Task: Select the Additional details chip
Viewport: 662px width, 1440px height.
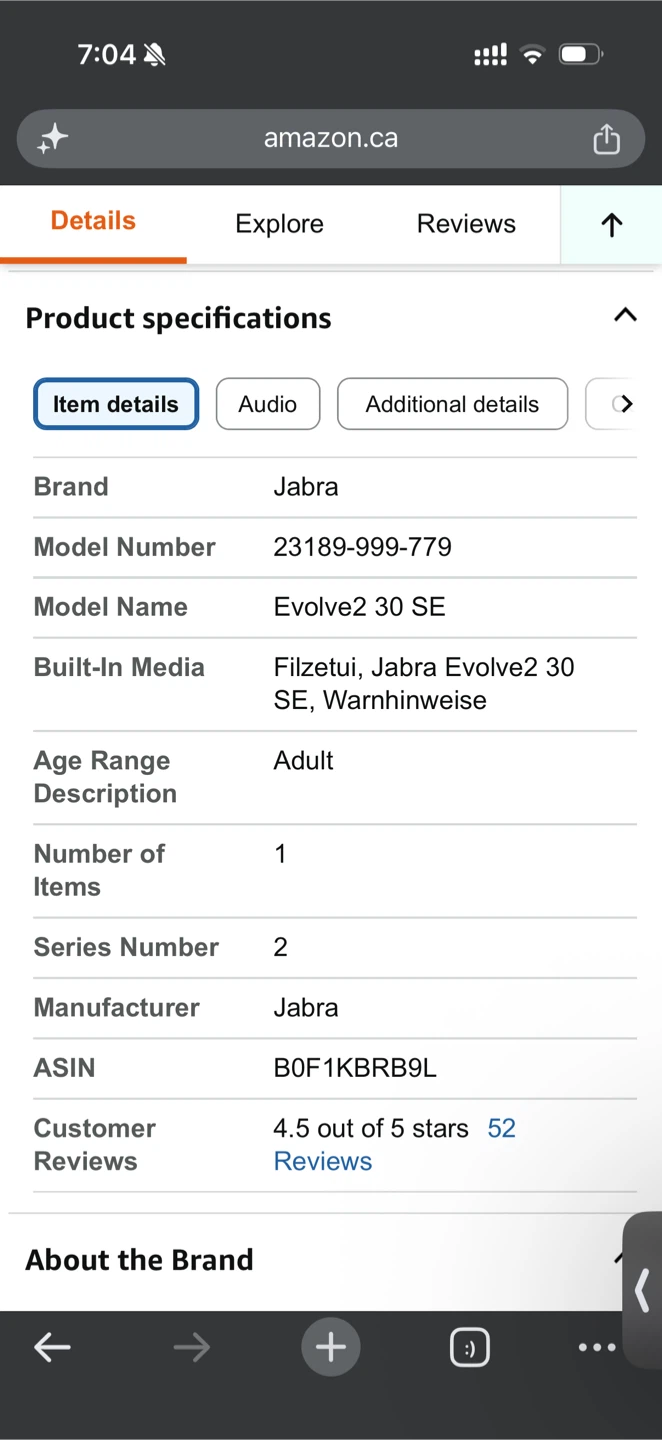Action: (x=452, y=404)
